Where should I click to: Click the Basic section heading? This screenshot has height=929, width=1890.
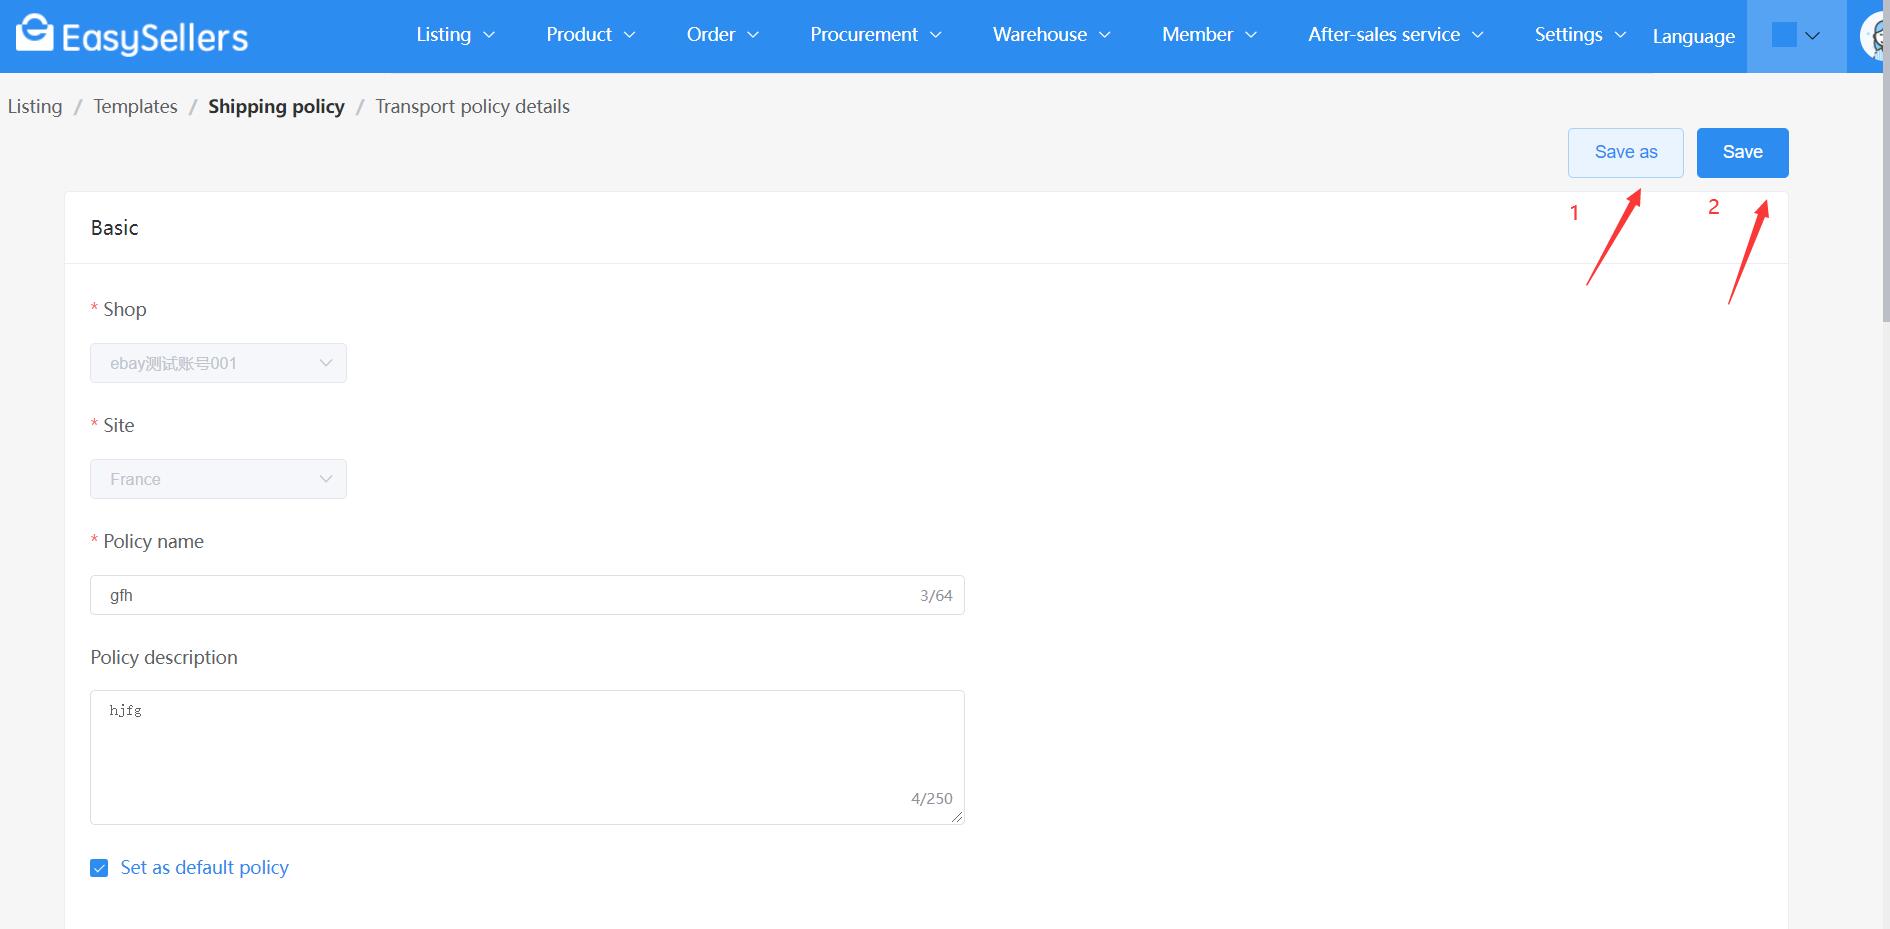pos(114,228)
